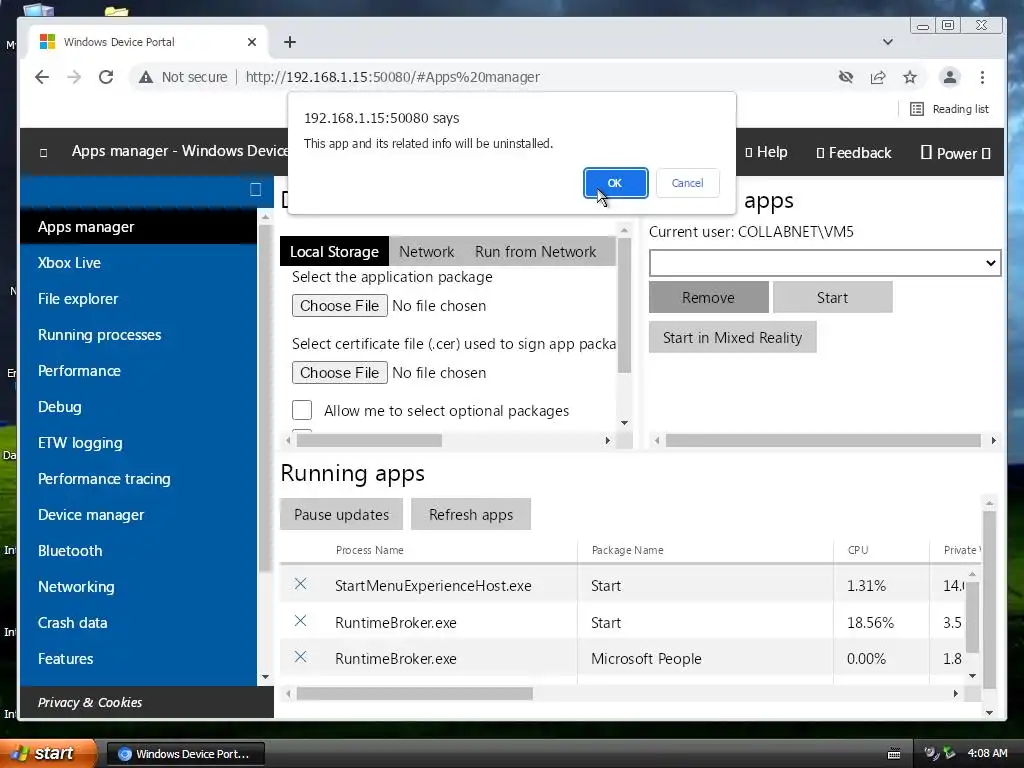
Task: Sort by Process Name column header
Action: pyautogui.click(x=370, y=550)
